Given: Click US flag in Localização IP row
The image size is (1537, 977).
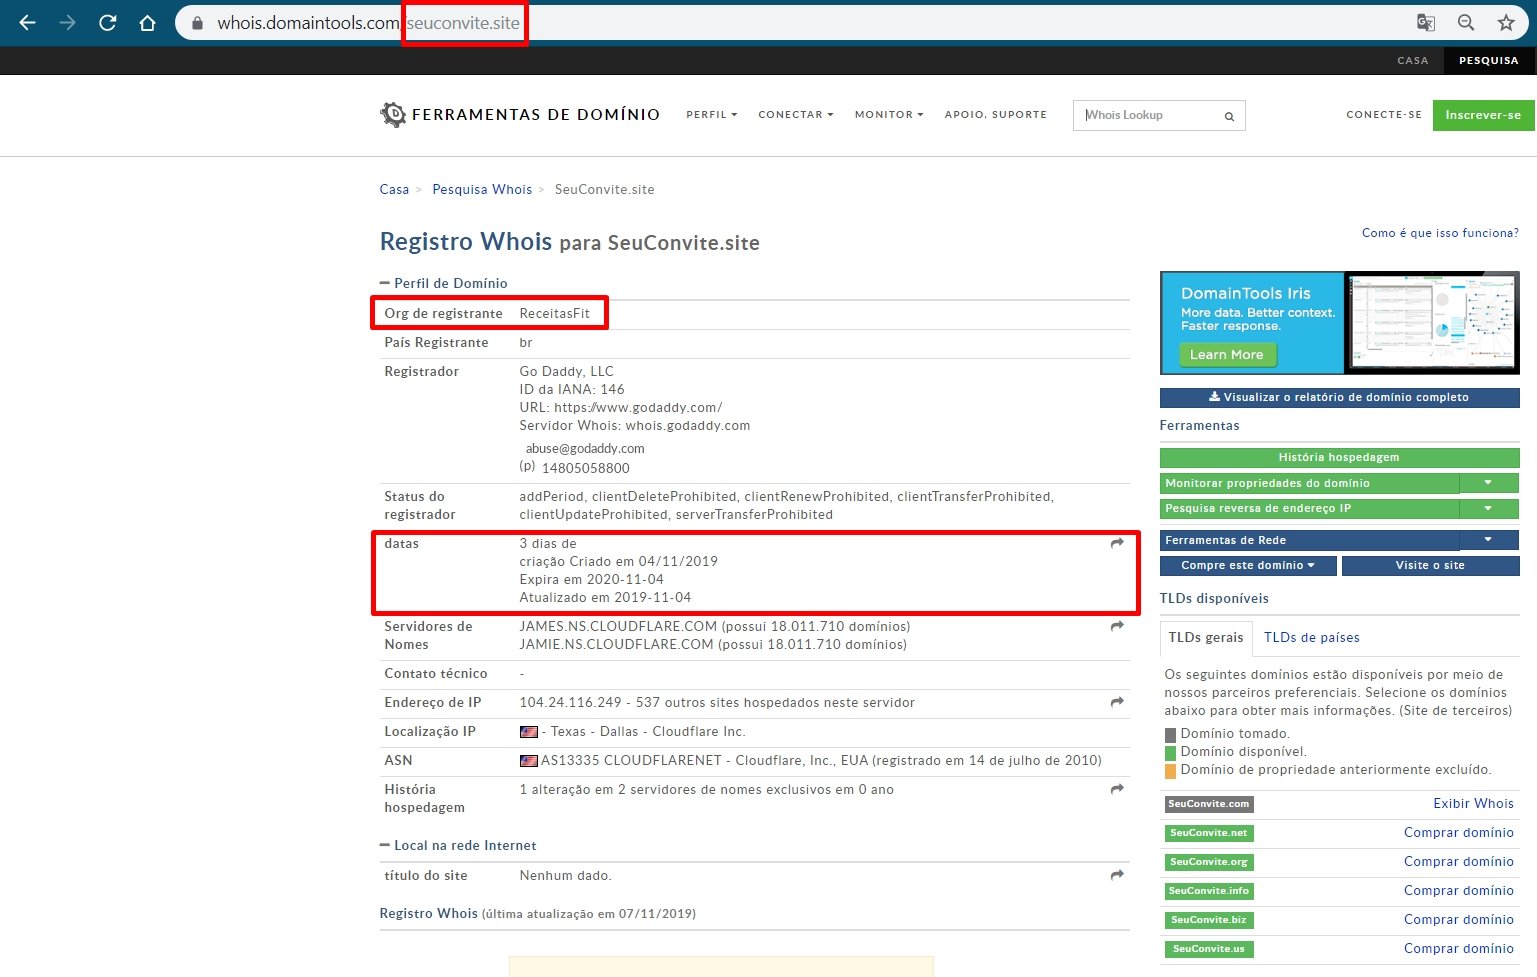Looking at the screenshot, I should (x=529, y=732).
